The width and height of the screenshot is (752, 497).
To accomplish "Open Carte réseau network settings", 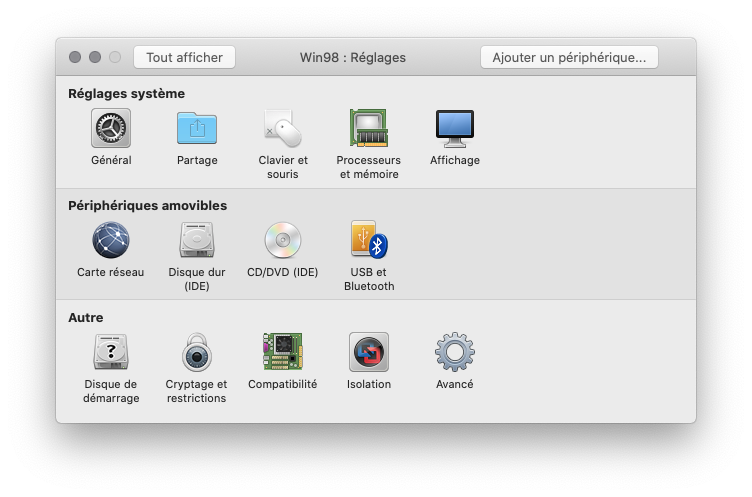I will pos(111,240).
